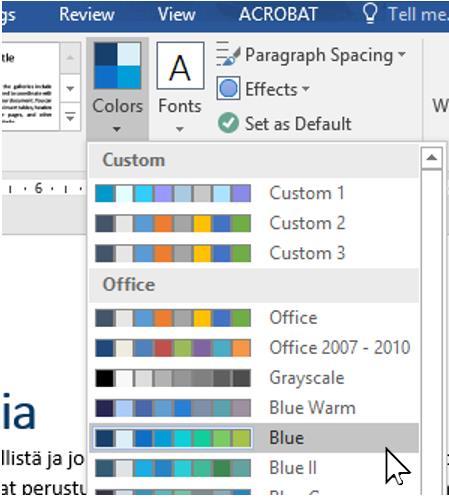
Task: Choose the Office 2007 - 2010 palette
Action: [x=254, y=348]
